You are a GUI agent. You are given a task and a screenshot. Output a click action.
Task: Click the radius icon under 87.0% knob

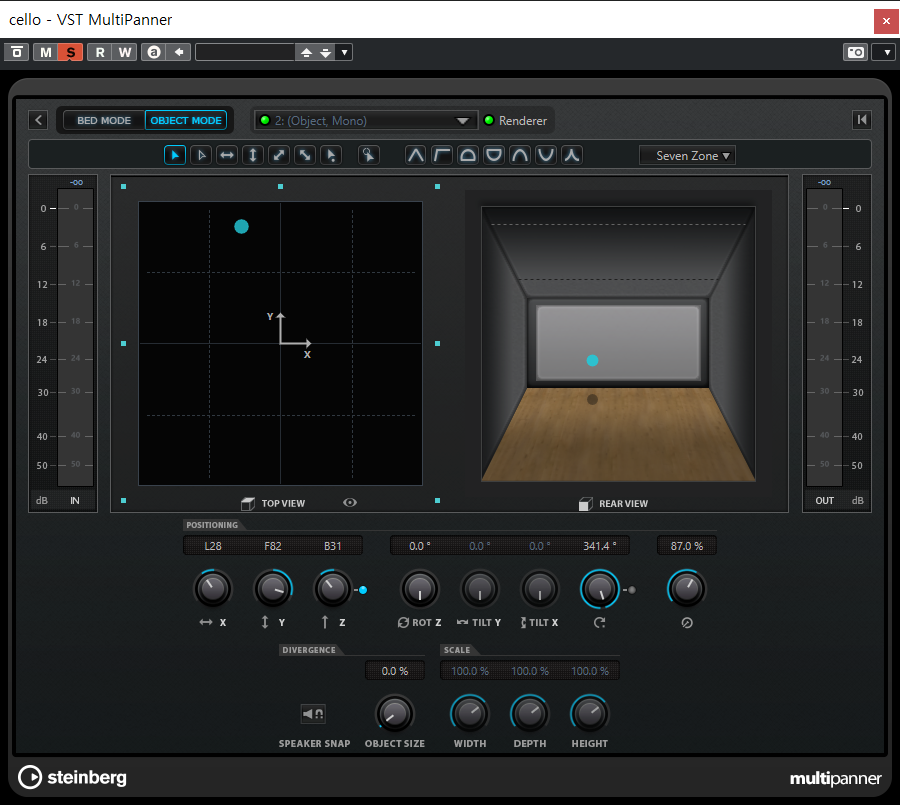coord(686,622)
